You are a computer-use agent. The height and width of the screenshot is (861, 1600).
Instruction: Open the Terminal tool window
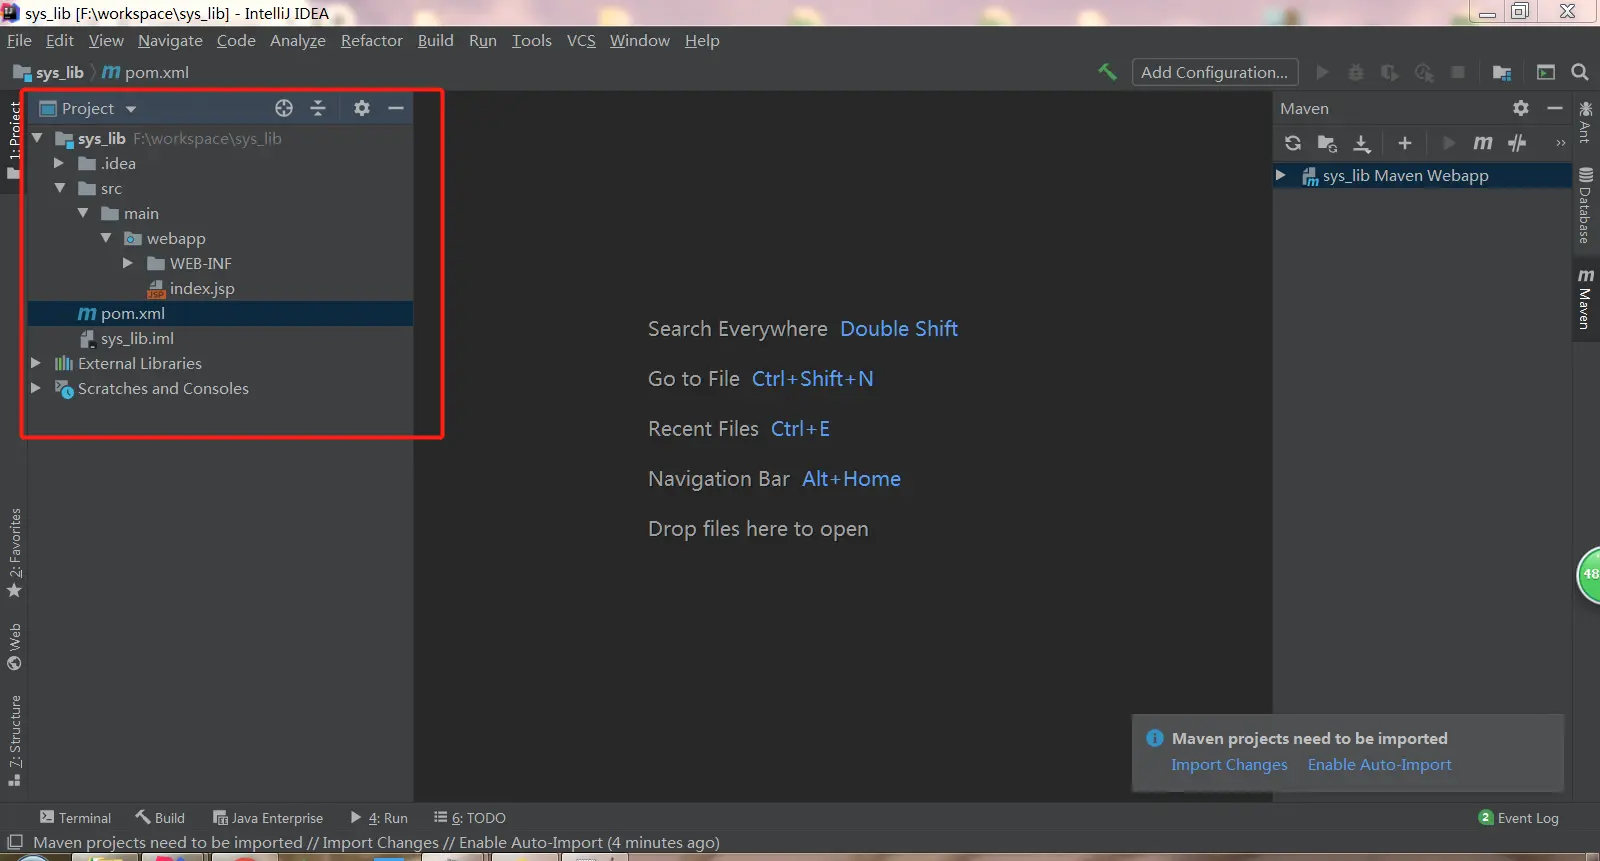[x=75, y=818]
